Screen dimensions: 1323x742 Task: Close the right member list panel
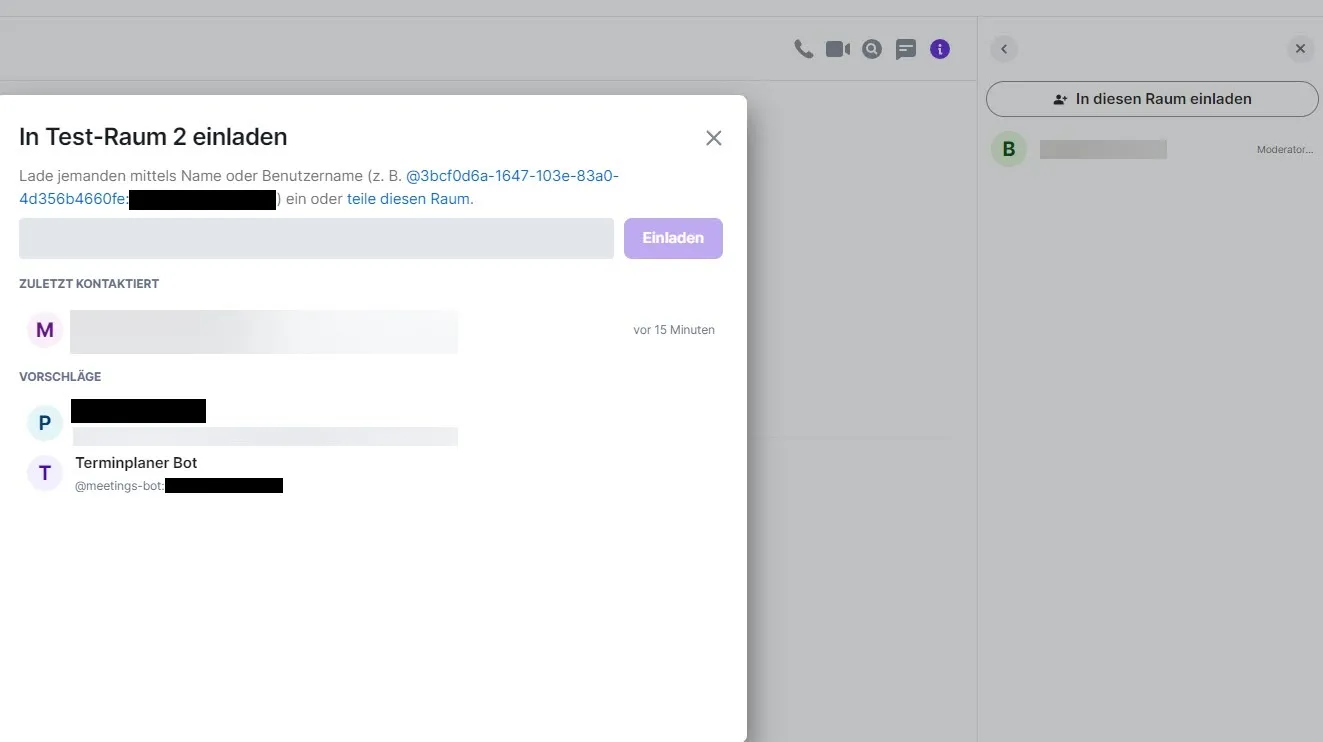click(x=1300, y=49)
